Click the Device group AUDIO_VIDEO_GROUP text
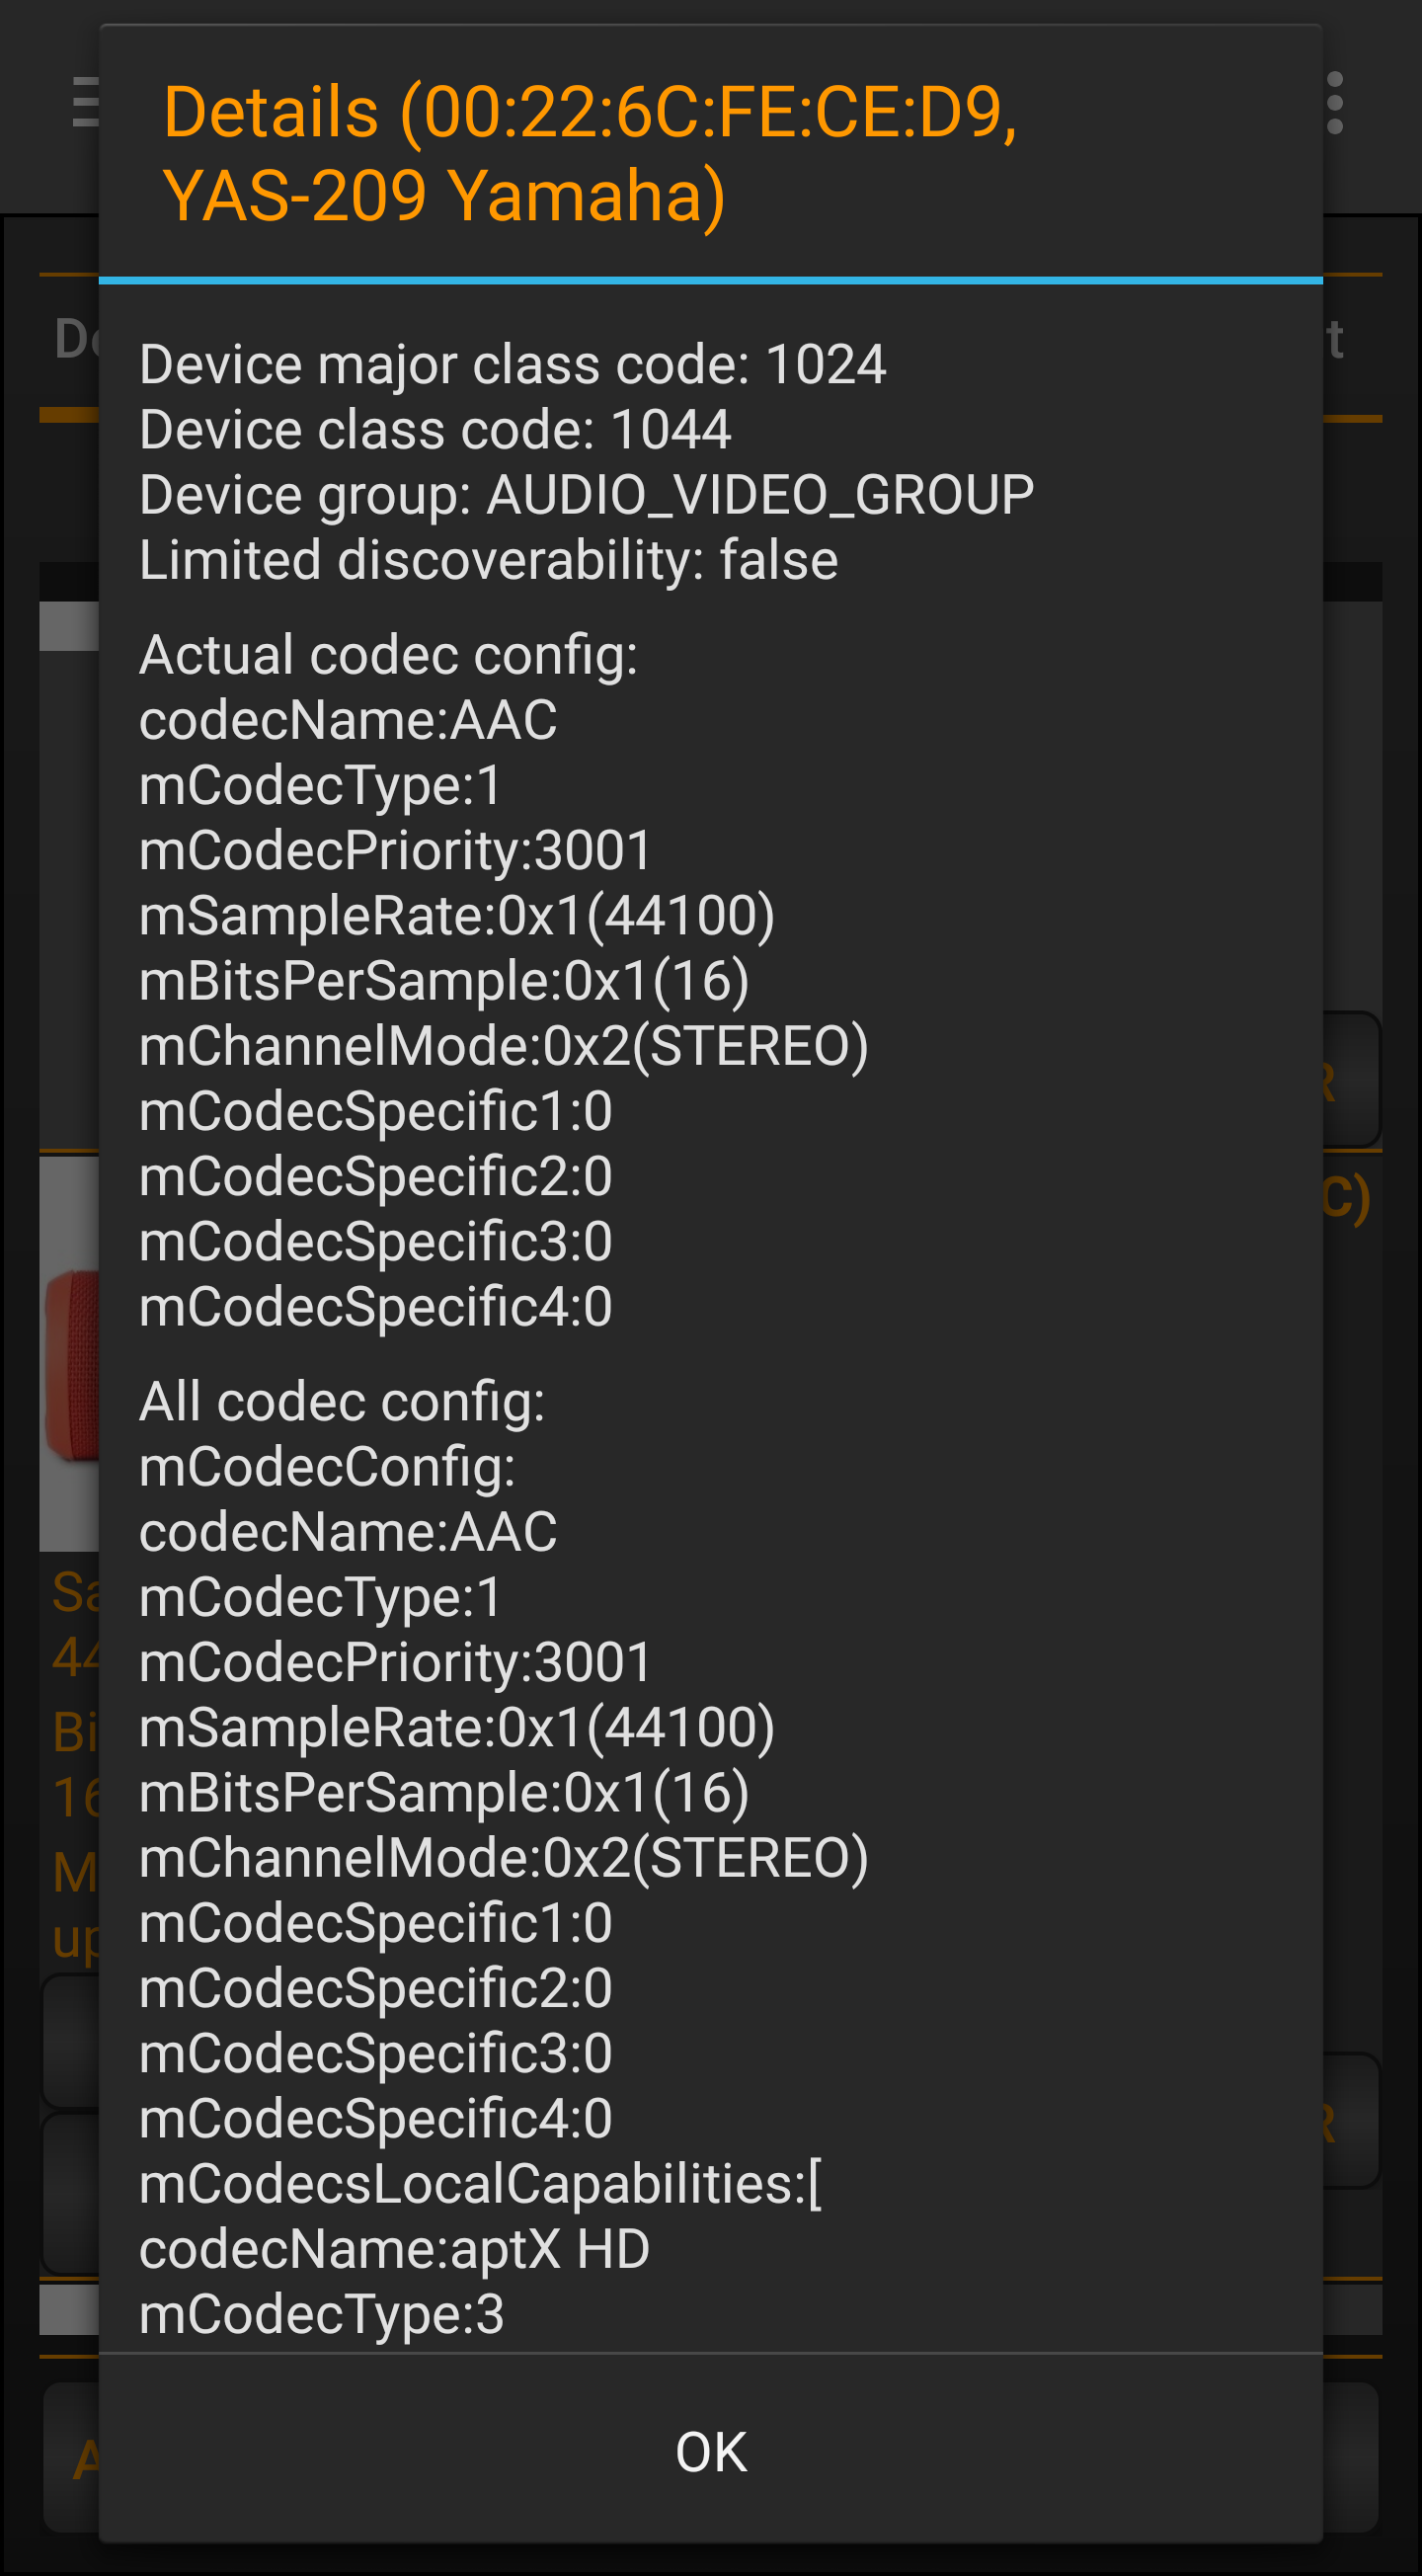1422x2576 pixels. [586, 495]
